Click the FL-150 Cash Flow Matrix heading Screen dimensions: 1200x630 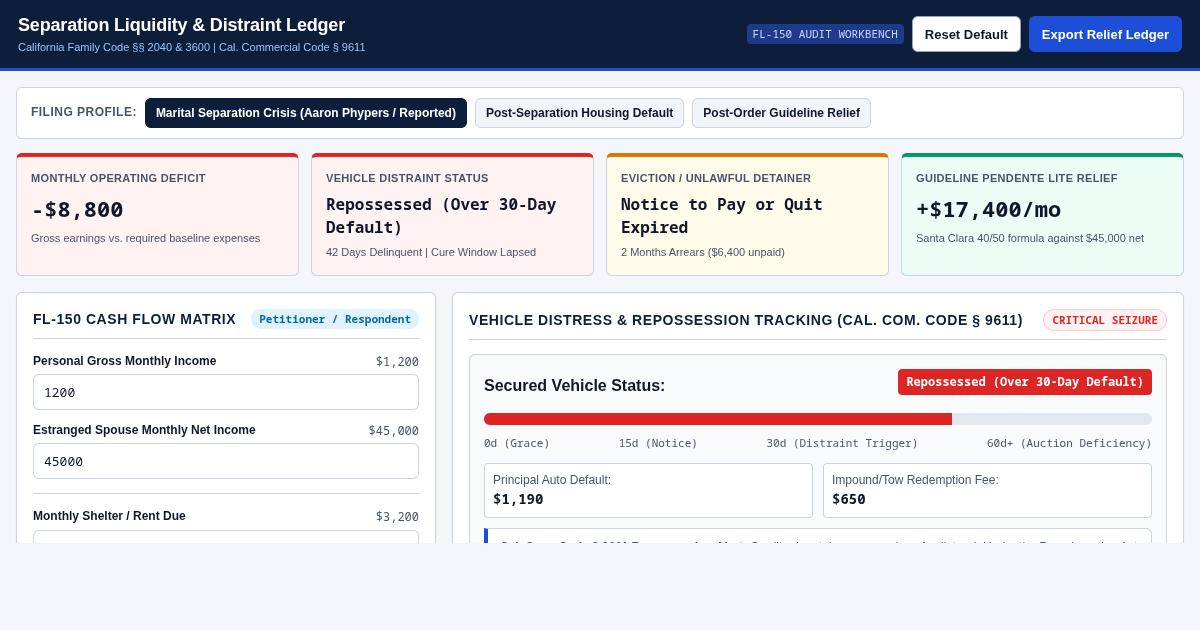[x=135, y=319]
